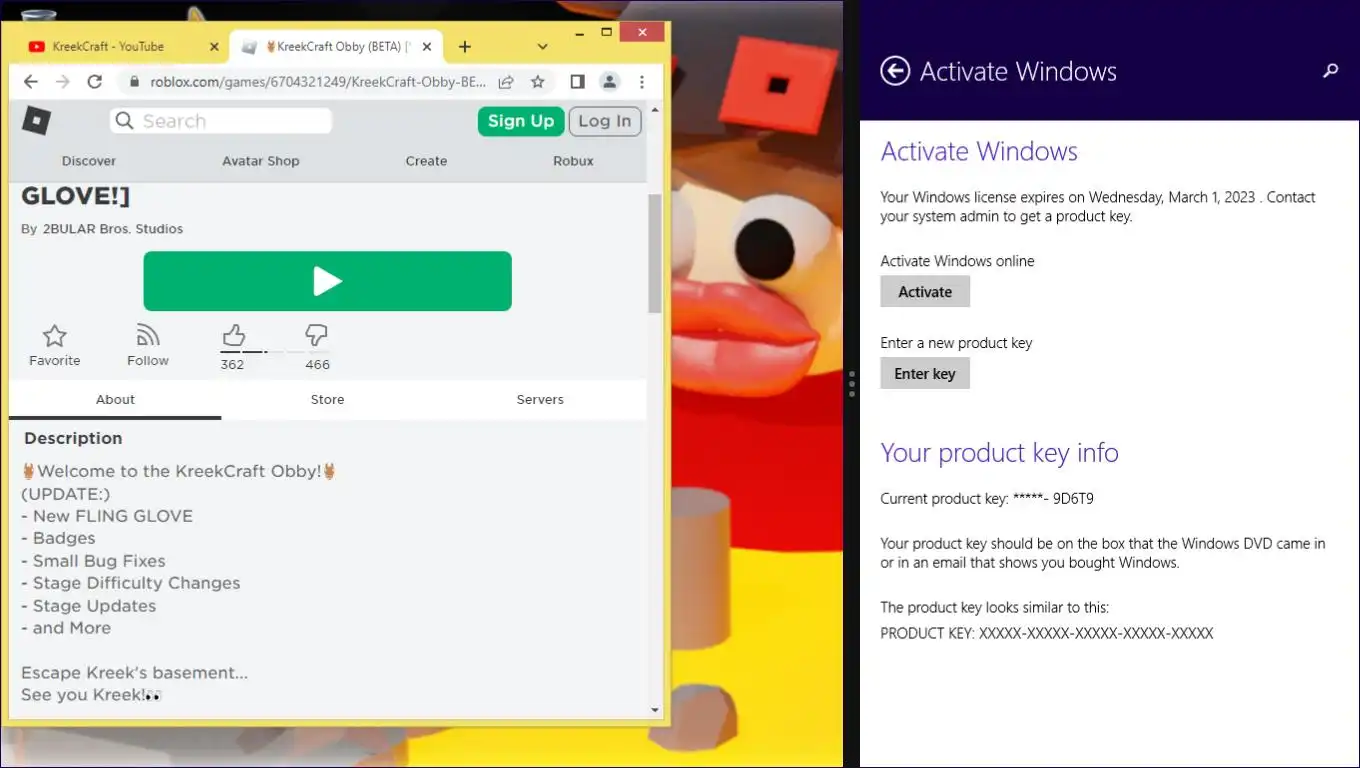
Task: Click '- Stage Difficulty Changes' line
Action: 131,583
